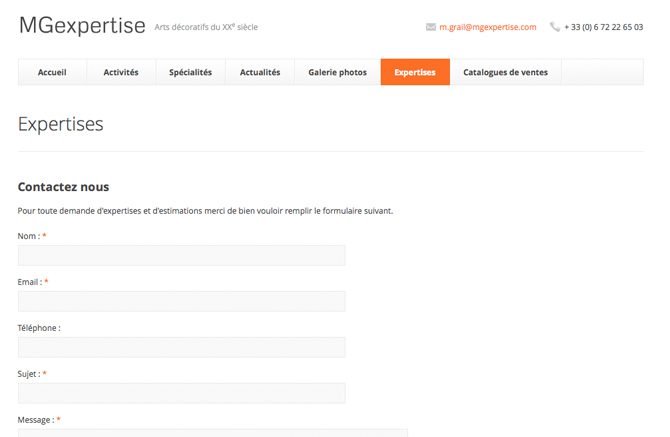The image size is (670, 437).
Task: Click the MGexpertise site logo
Action: (x=82, y=27)
